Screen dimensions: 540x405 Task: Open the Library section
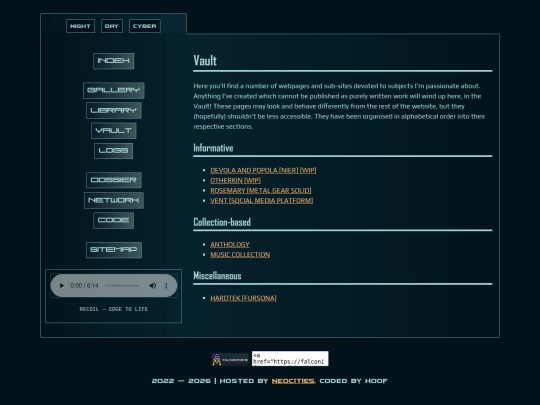(114, 111)
